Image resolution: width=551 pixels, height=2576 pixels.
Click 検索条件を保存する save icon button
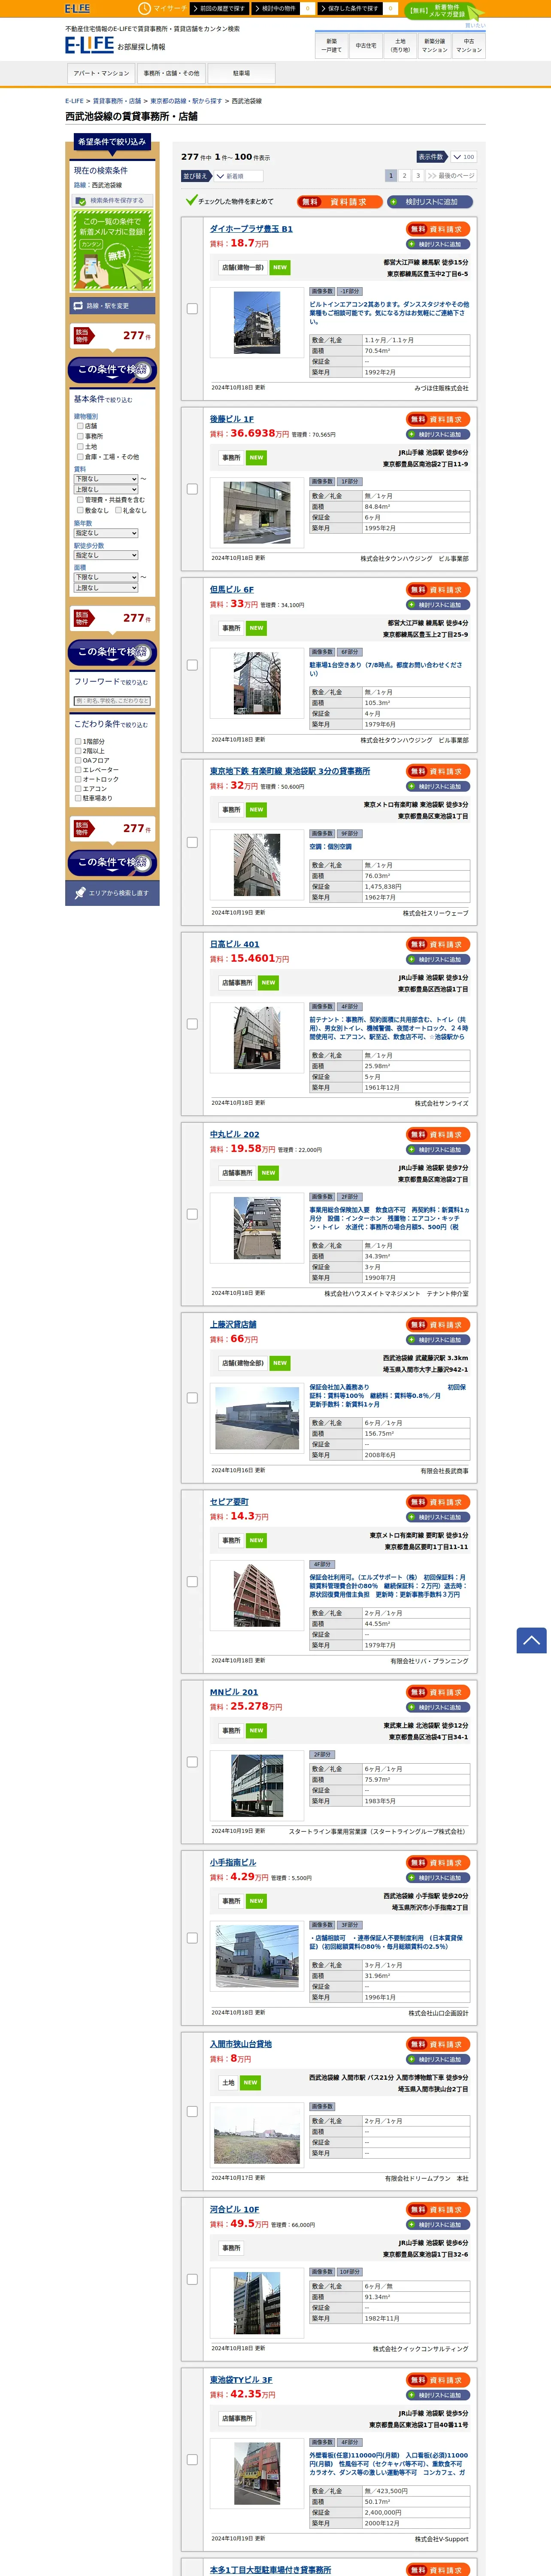click(x=111, y=201)
